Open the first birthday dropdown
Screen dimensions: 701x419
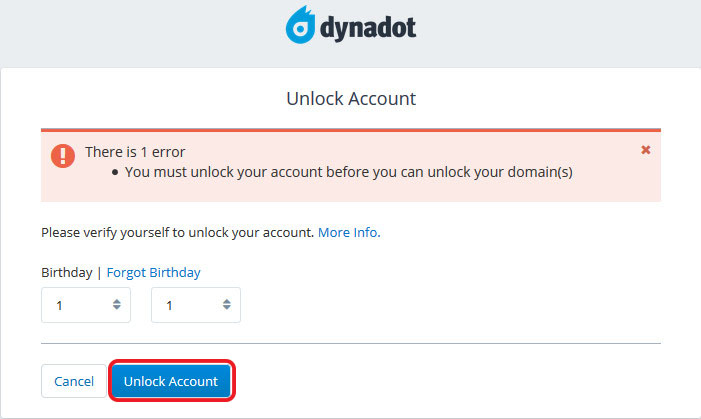85,305
